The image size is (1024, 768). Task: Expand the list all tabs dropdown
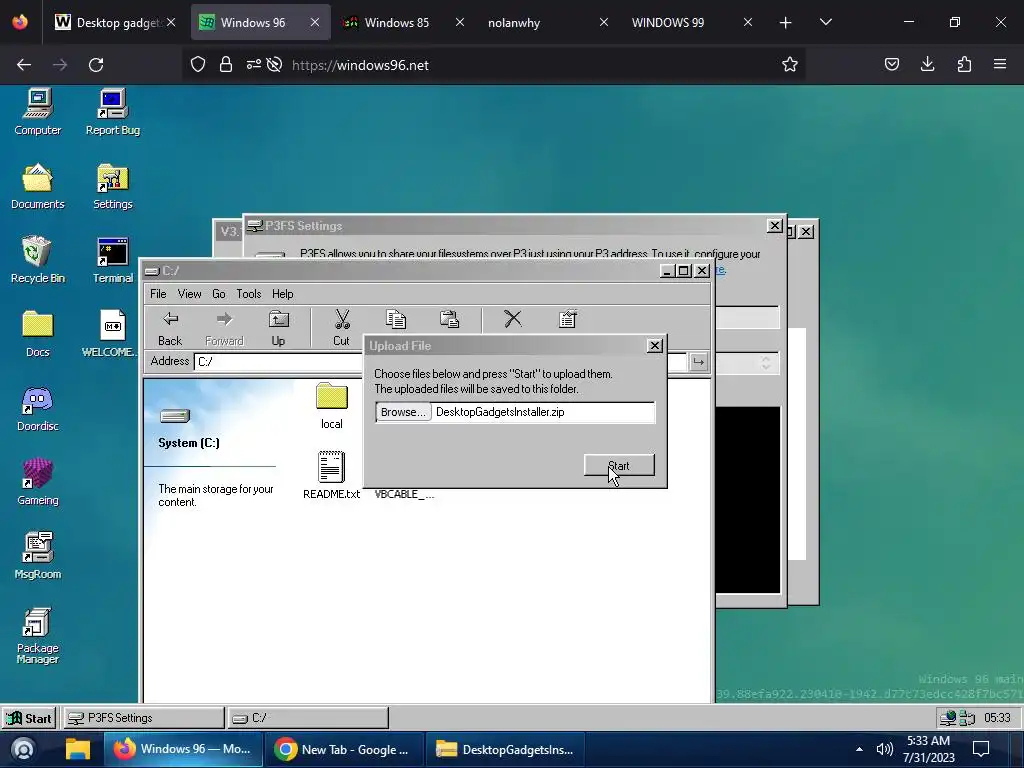point(825,23)
